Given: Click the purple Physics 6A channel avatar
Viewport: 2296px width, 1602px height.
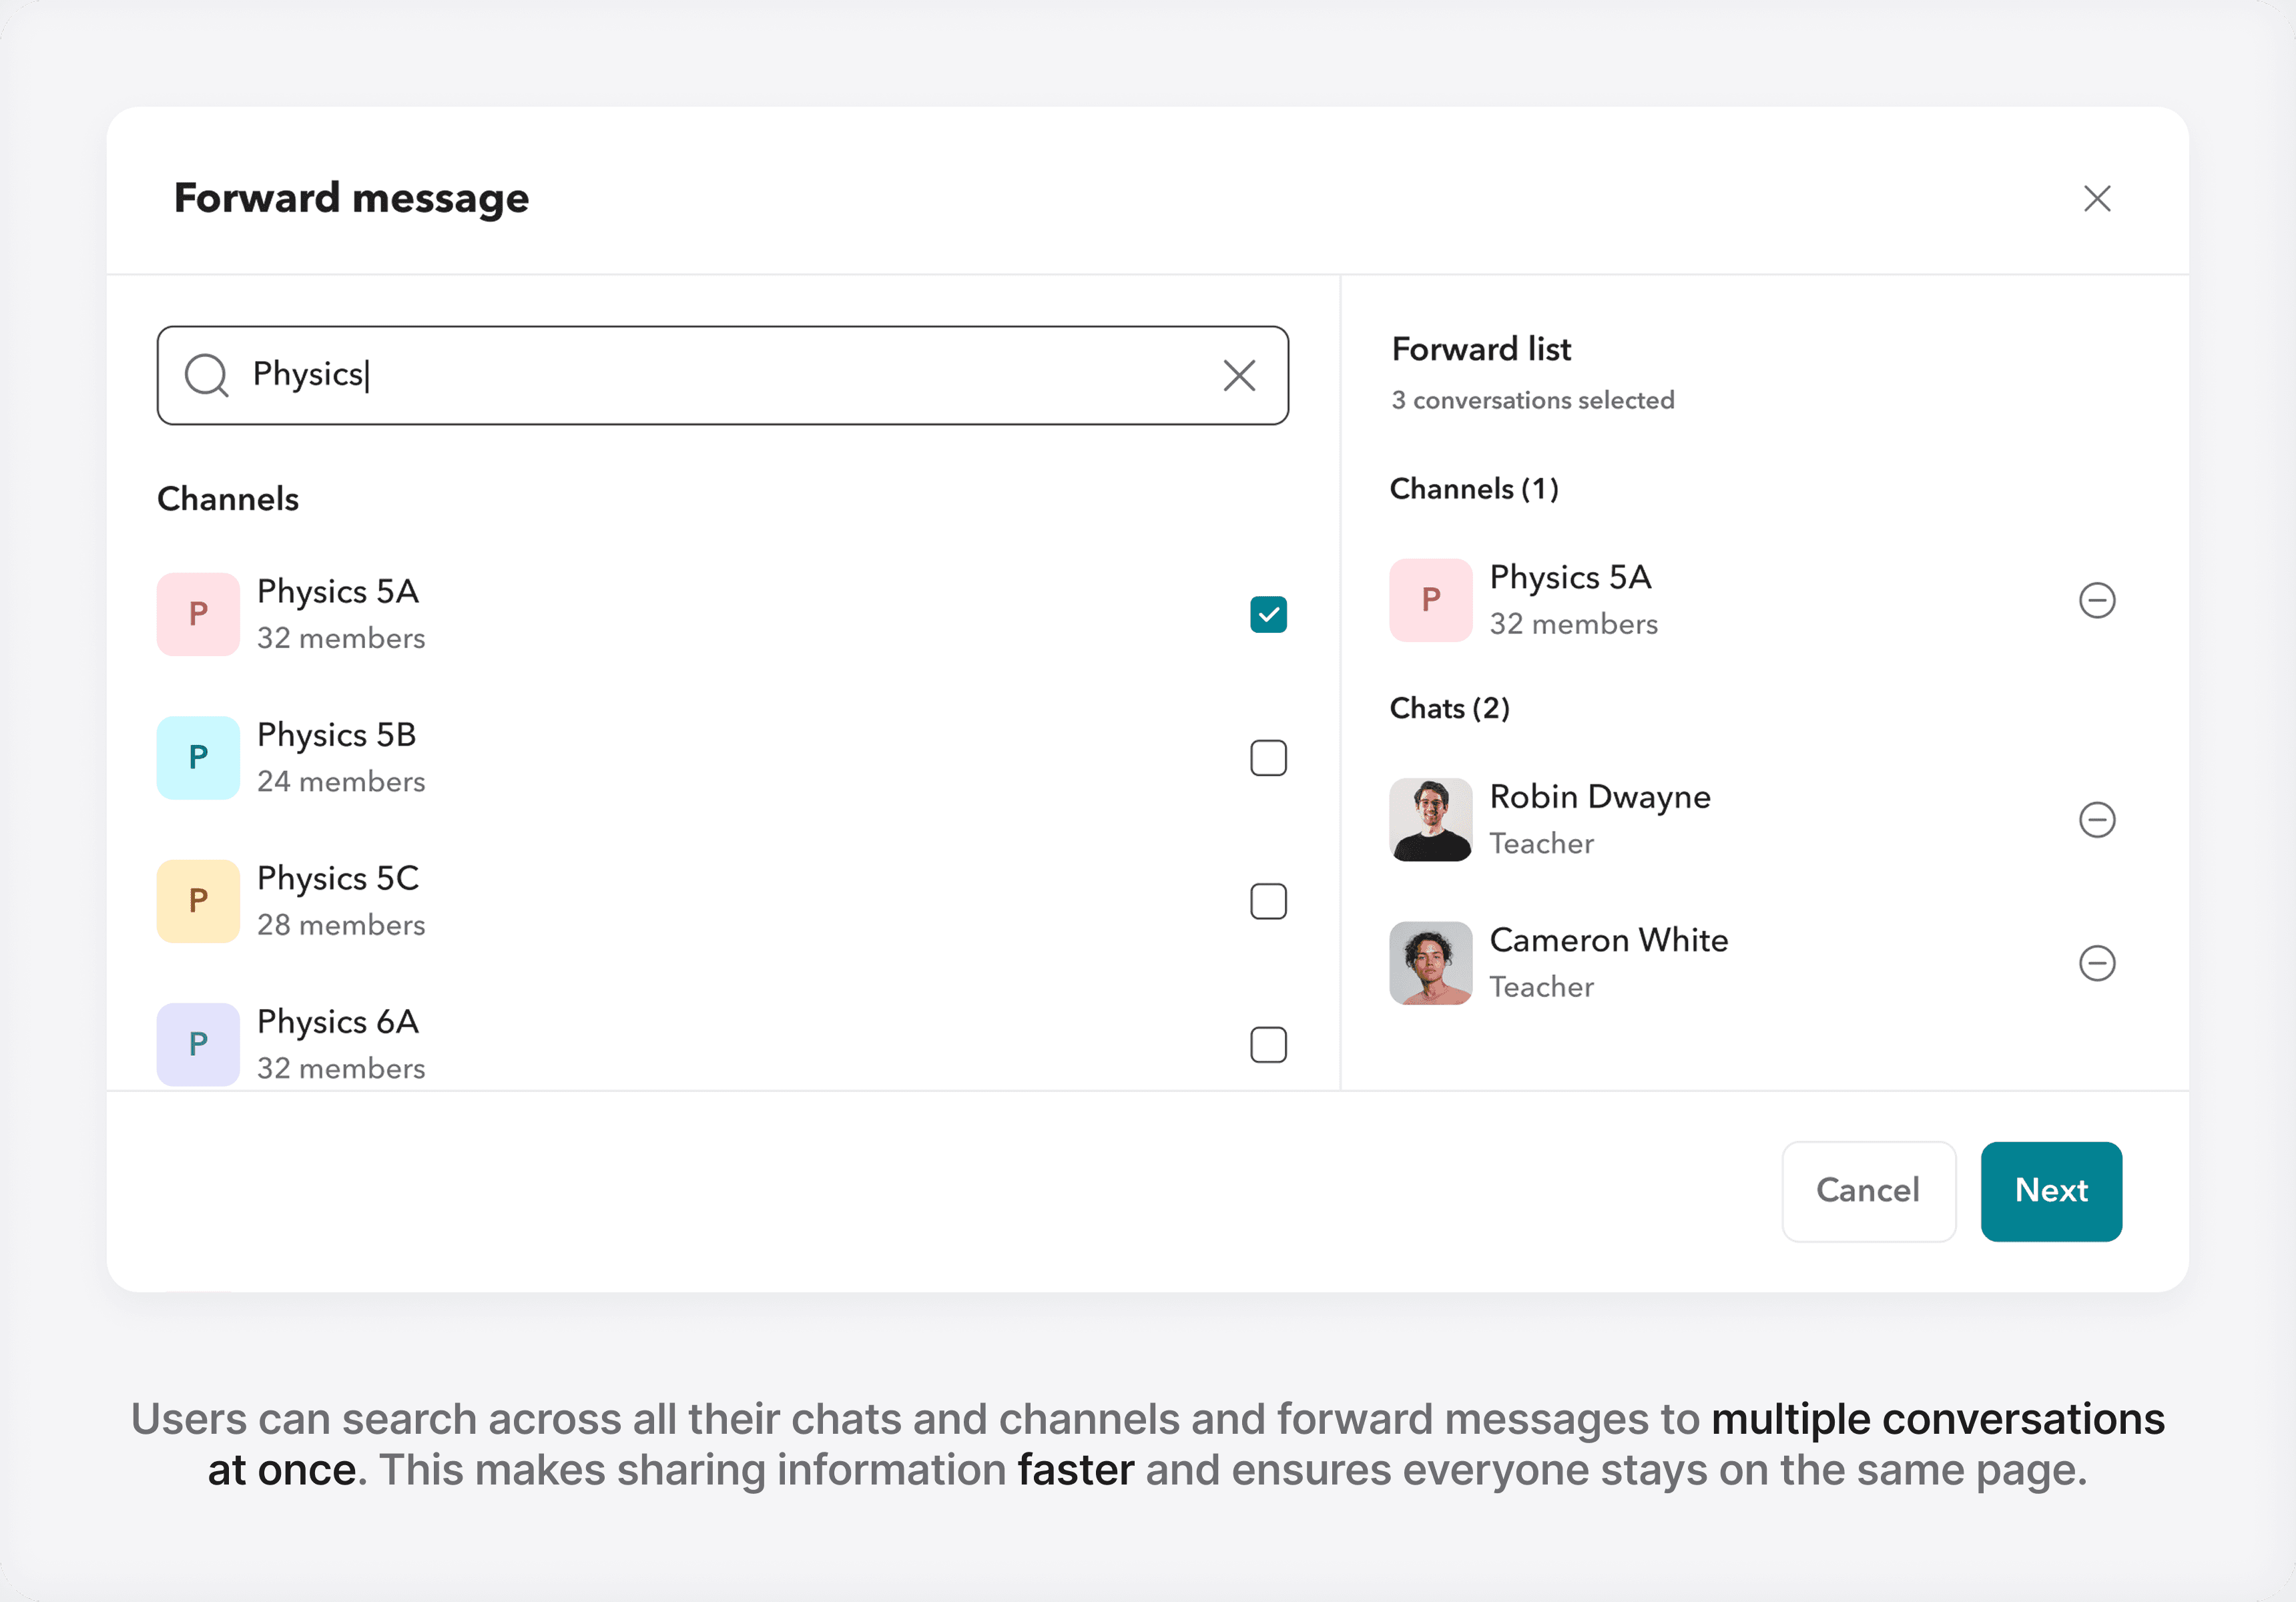Looking at the screenshot, I should tap(198, 1044).
